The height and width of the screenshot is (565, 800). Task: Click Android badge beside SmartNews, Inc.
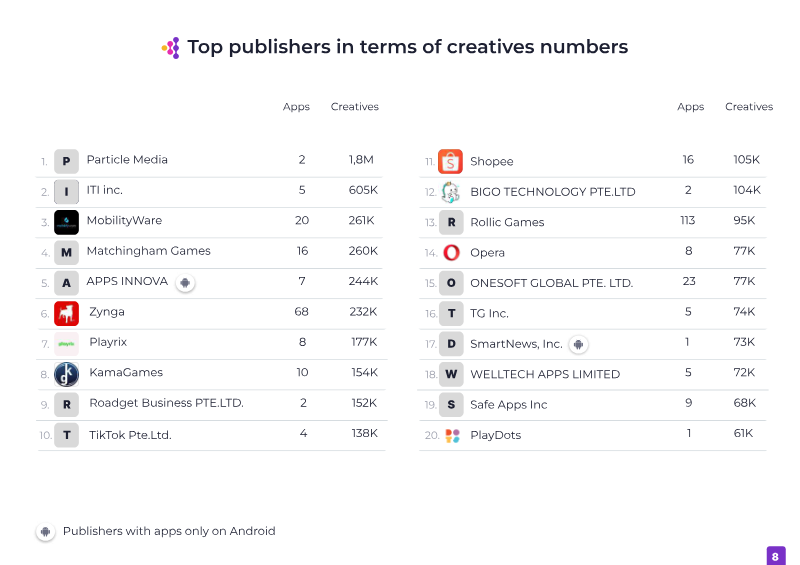578,345
